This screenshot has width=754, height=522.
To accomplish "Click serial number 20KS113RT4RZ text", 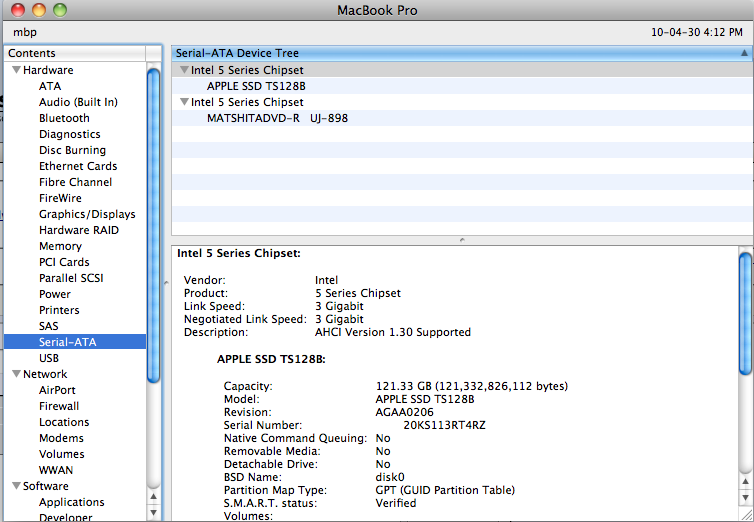I will (x=444, y=425).
